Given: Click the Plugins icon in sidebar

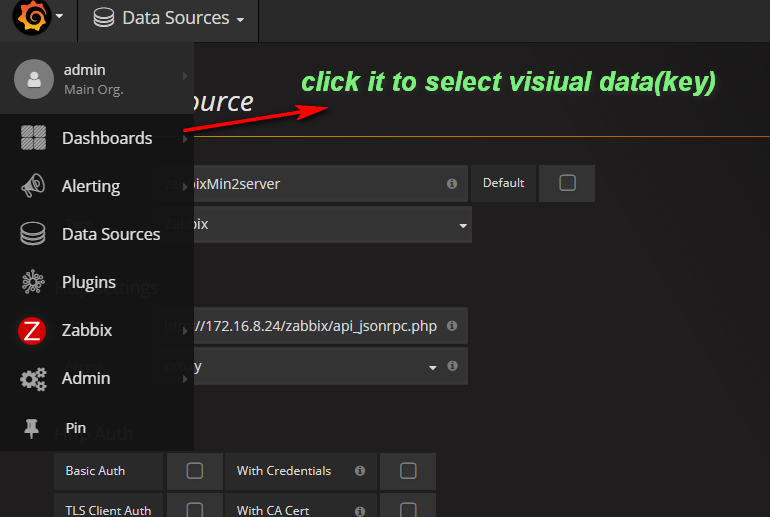Looking at the screenshot, I should point(33,282).
